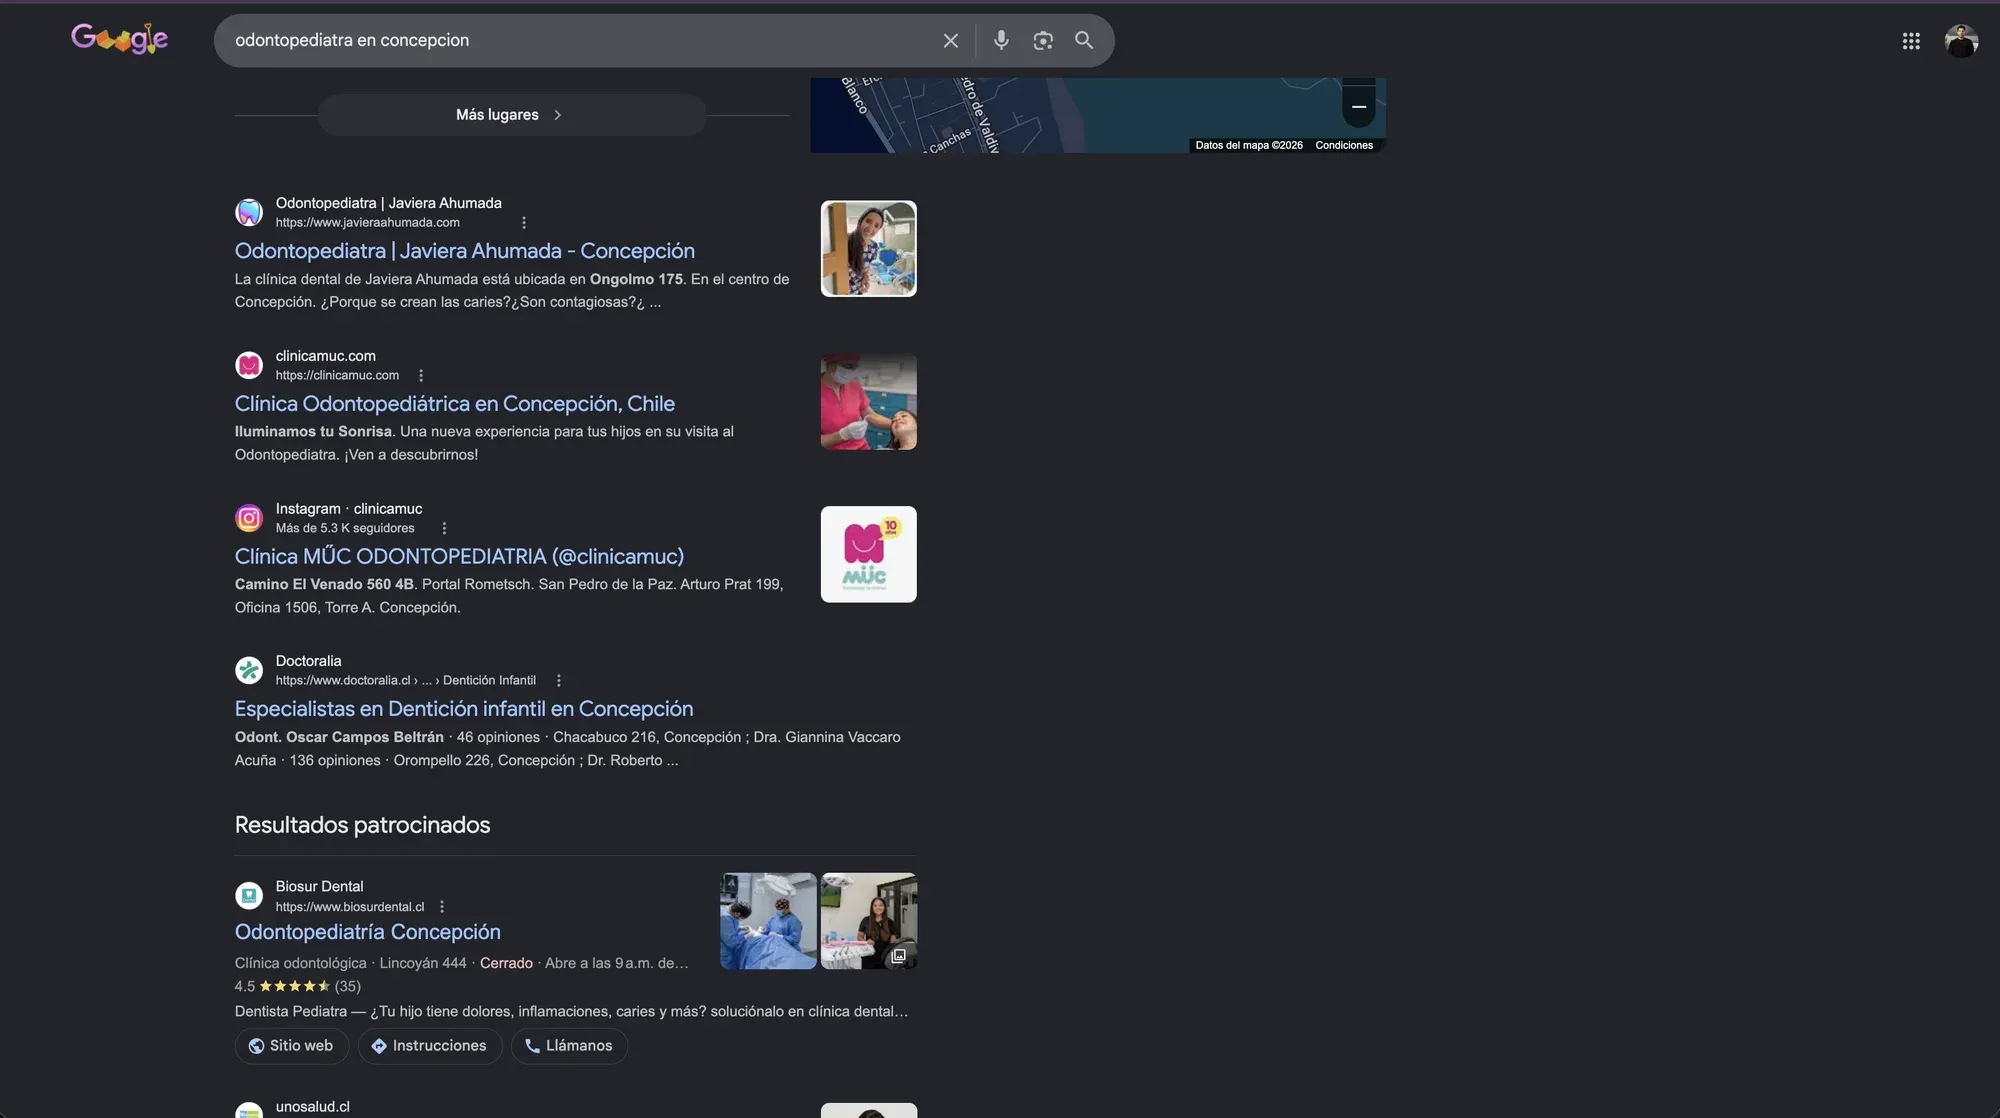2000x1118 pixels.
Task: Click the unosalud.cl site name
Action: tap(313, 1107)
